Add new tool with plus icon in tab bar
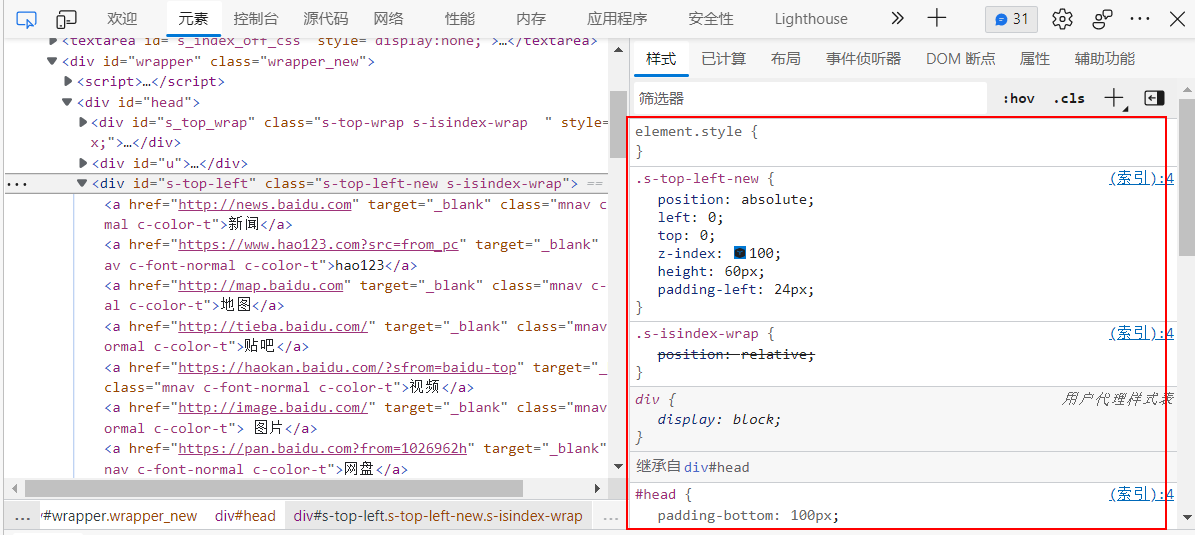The image size is (1195, 535). [937, 19]
